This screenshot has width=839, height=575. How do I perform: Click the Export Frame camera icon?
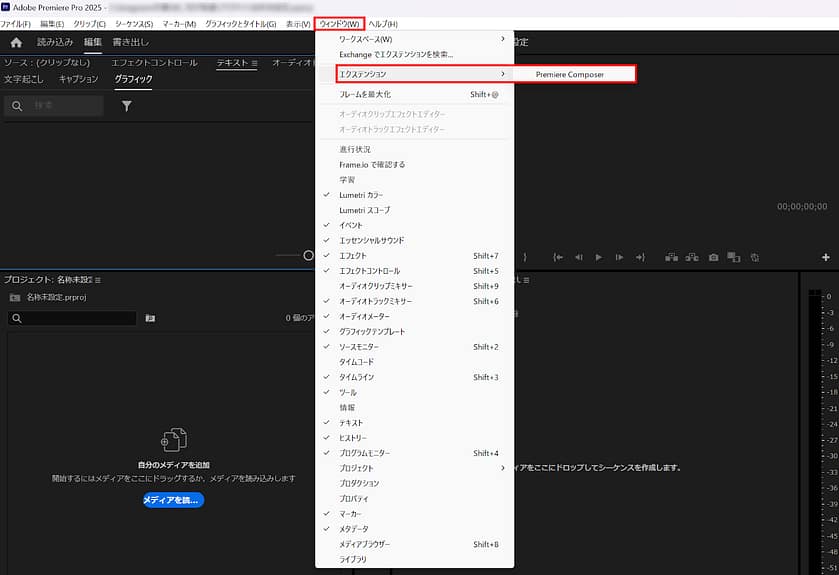click(713, 257)
